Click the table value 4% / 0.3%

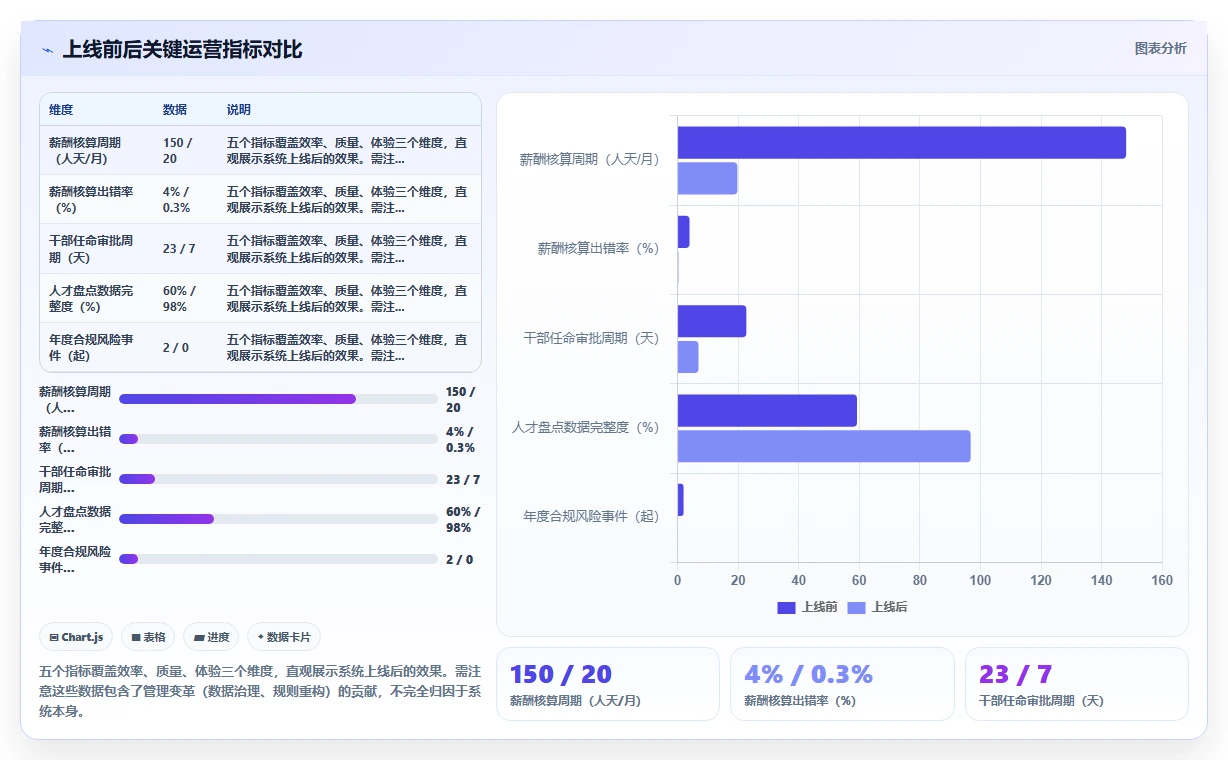(x=176, y=200)
